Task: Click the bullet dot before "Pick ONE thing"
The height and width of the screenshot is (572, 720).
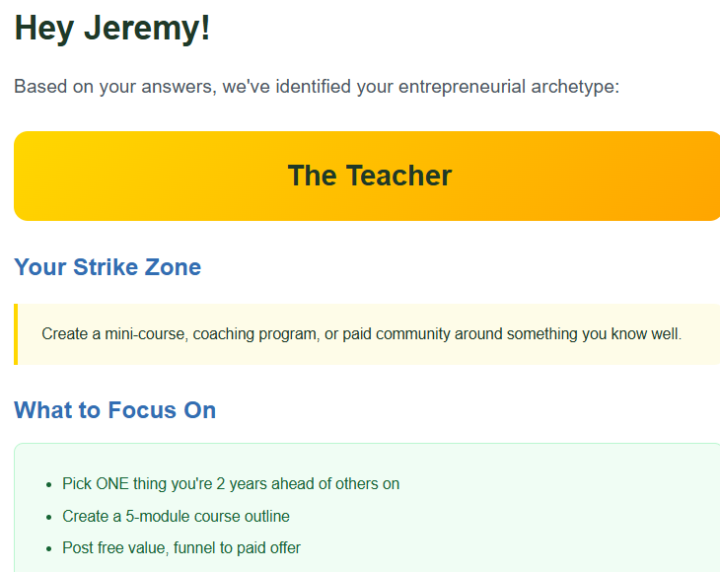Action: point(49,484)
